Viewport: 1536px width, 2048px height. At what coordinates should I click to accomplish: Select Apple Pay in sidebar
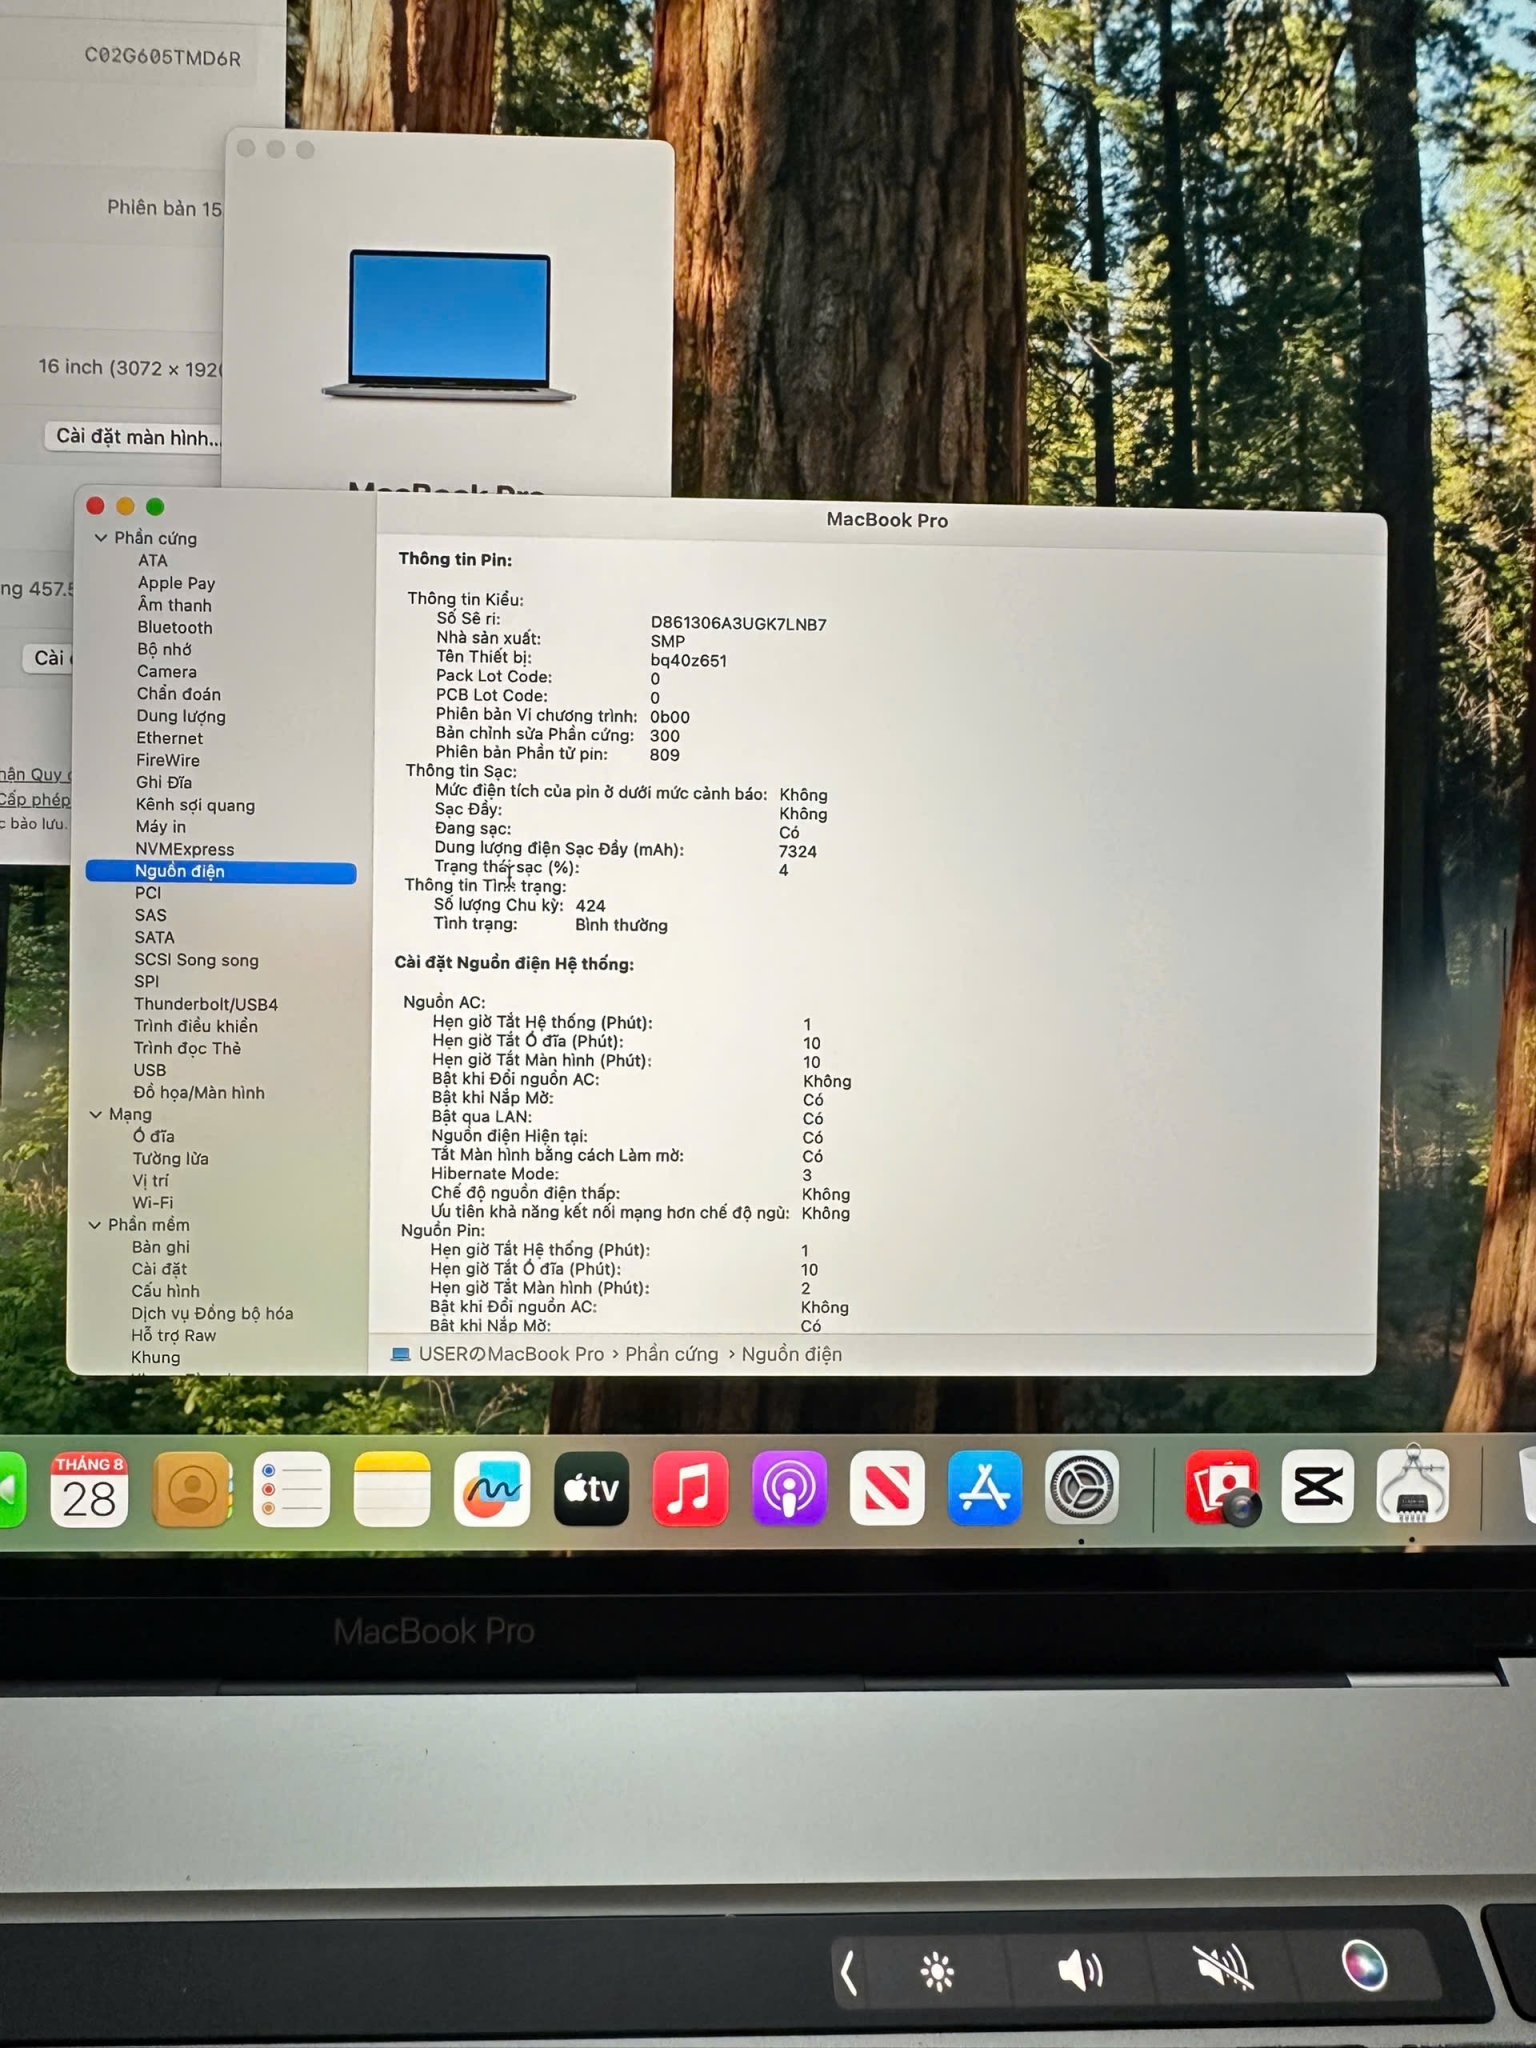(177, 583)
